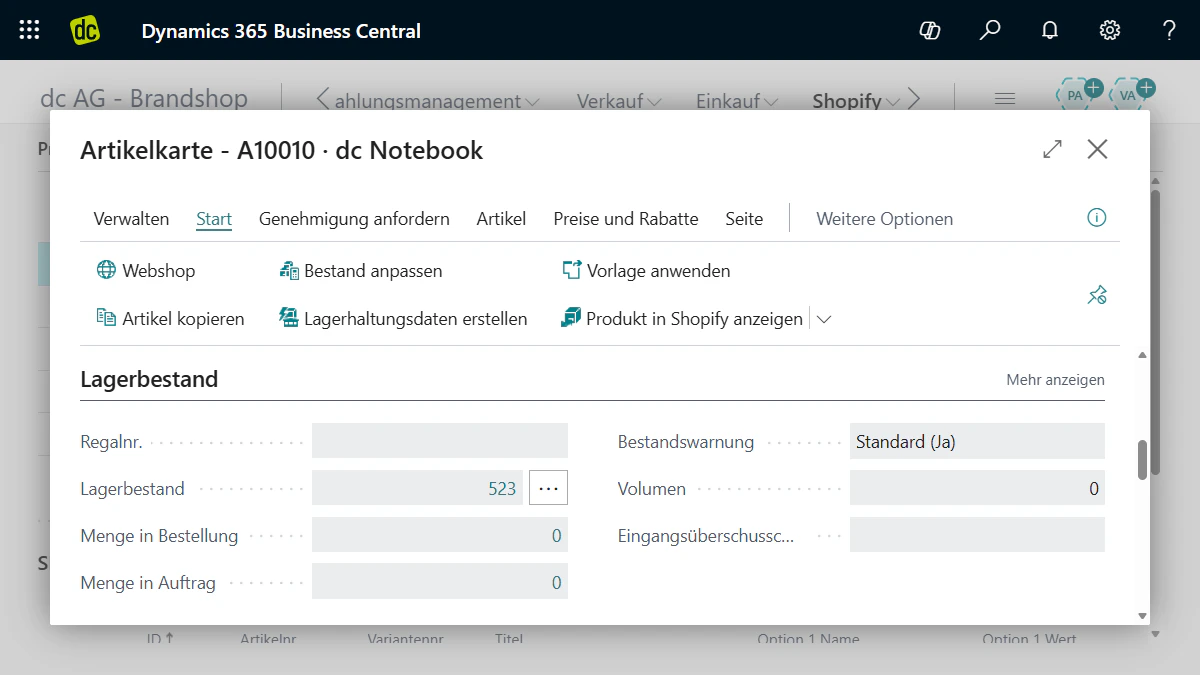
Task: Click the Lagerbestand value 523
Action: coord(502,488)
